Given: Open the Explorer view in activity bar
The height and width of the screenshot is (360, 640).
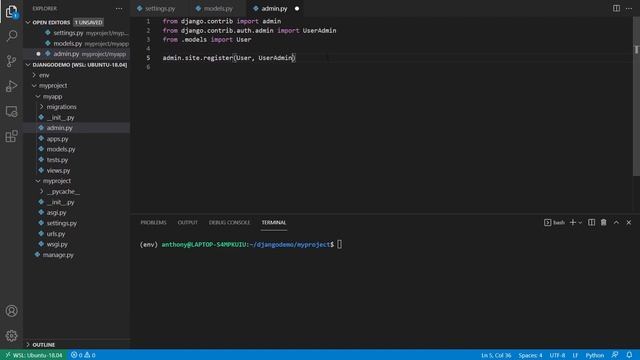Looking at the screenshot, I should [x=11, y=11].
